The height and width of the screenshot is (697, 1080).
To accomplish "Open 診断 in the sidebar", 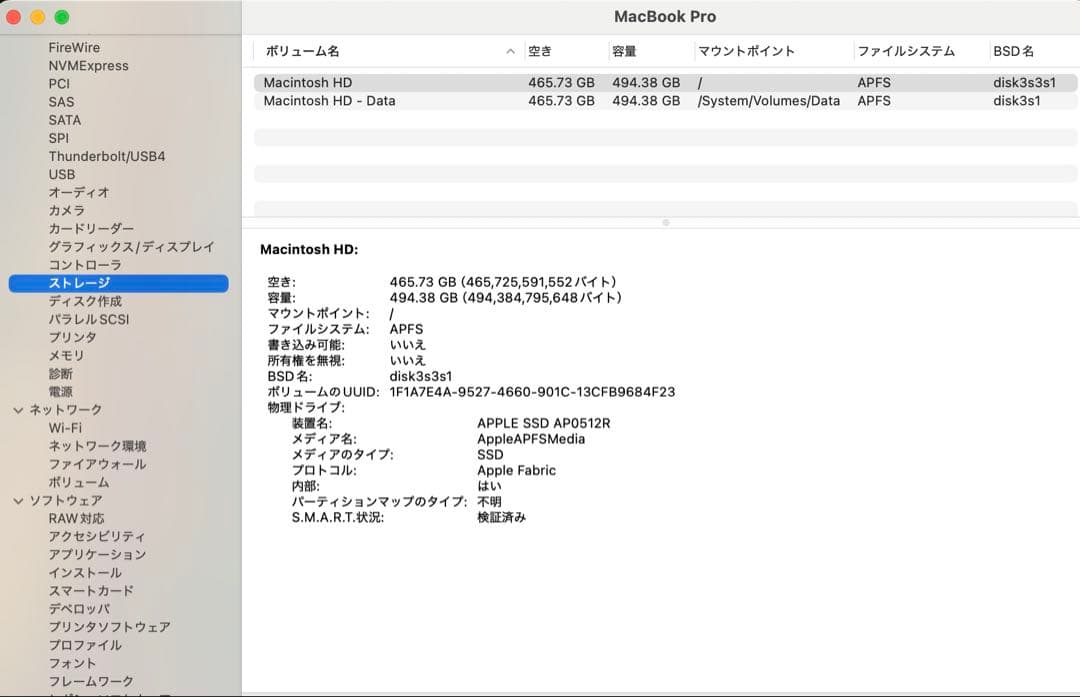I will click(x=61, y=374).
